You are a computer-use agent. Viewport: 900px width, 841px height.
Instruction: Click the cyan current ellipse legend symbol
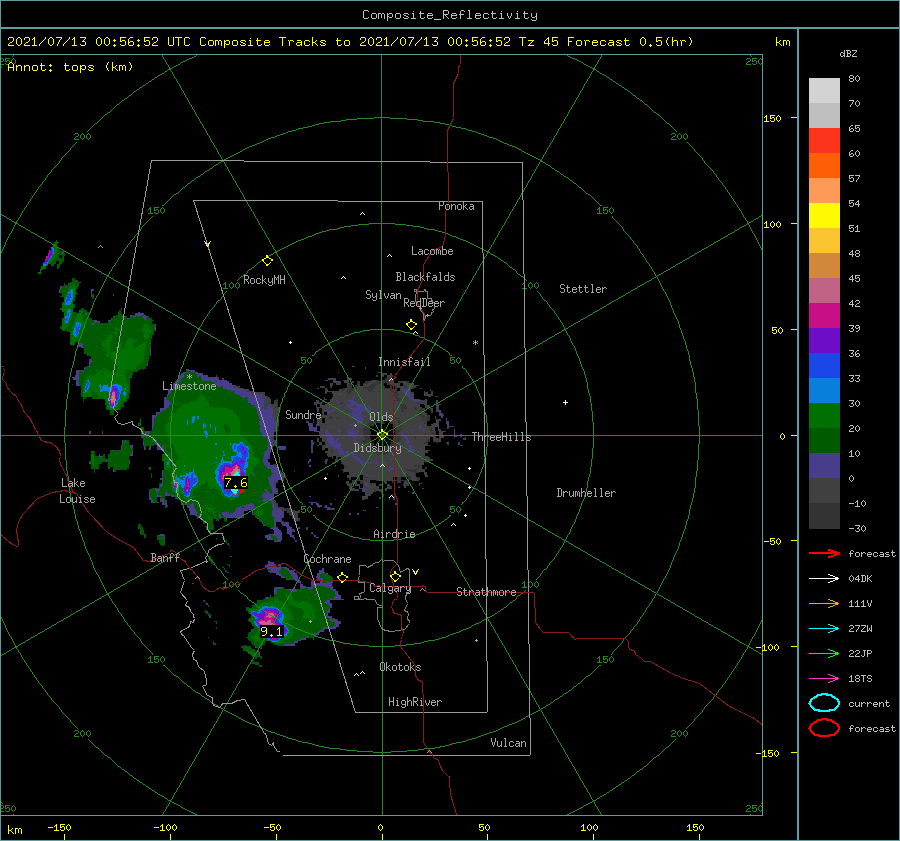(x=824, y=703)
